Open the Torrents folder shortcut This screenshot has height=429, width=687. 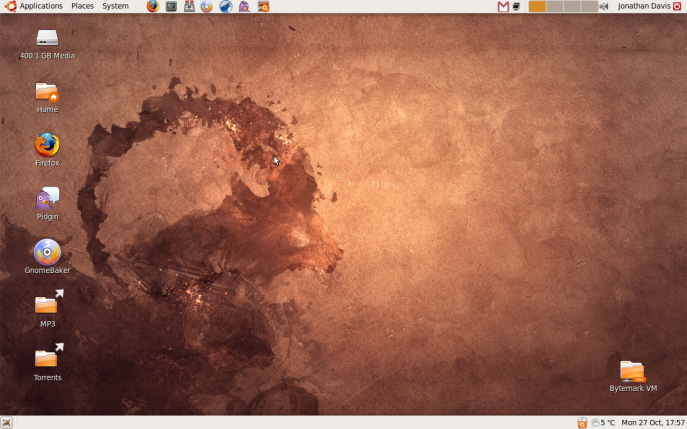point(47,357)
